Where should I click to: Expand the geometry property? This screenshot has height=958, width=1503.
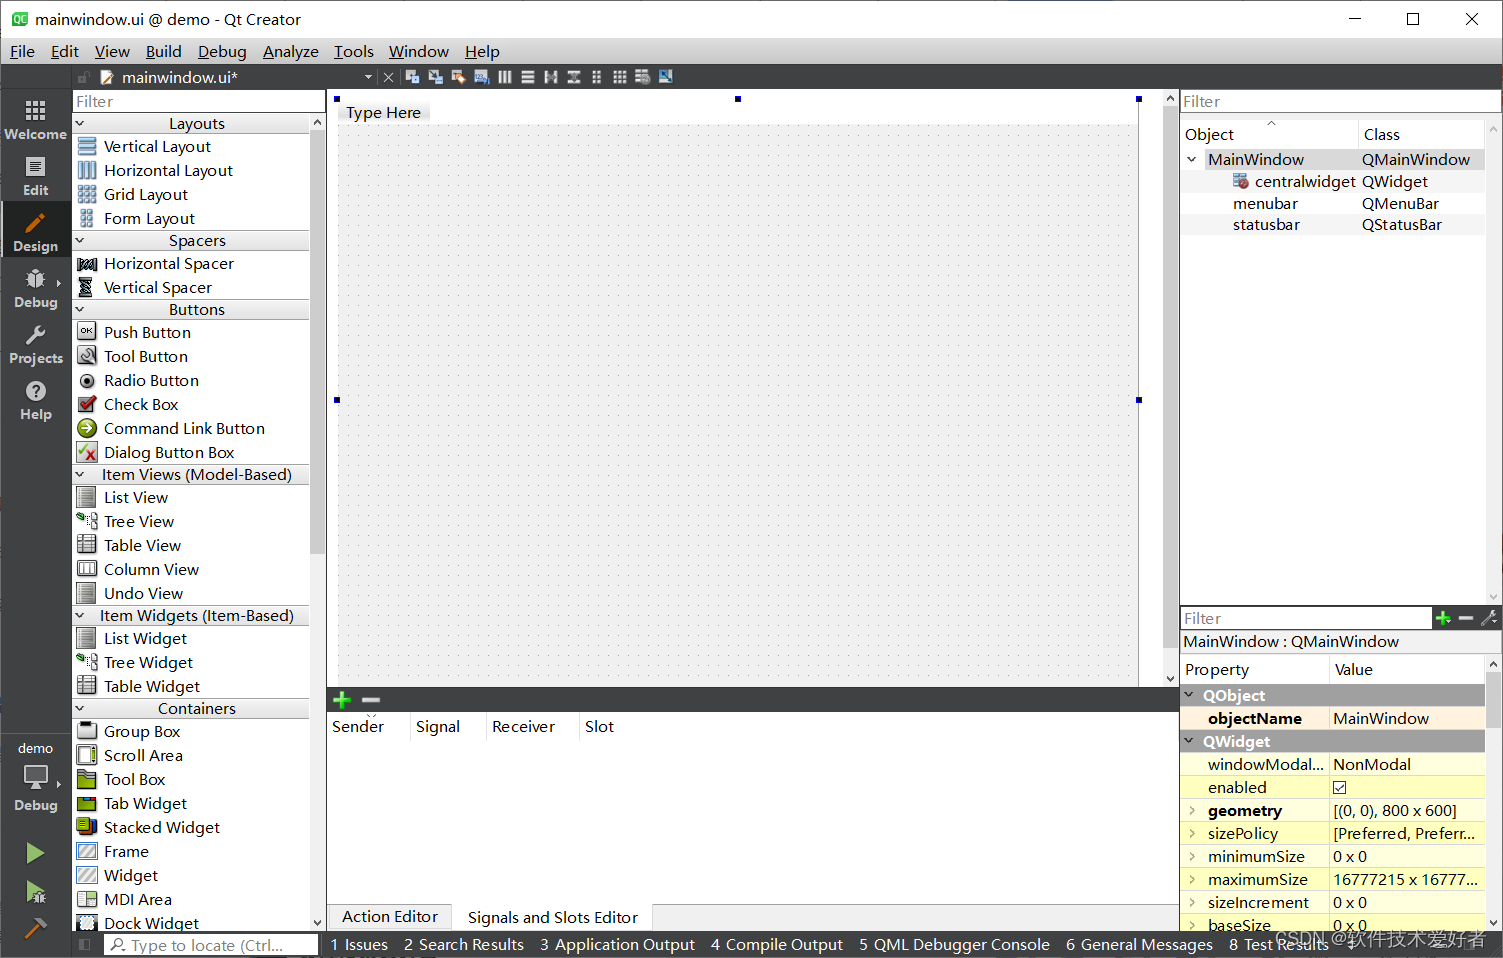[x=1192, y=811]
